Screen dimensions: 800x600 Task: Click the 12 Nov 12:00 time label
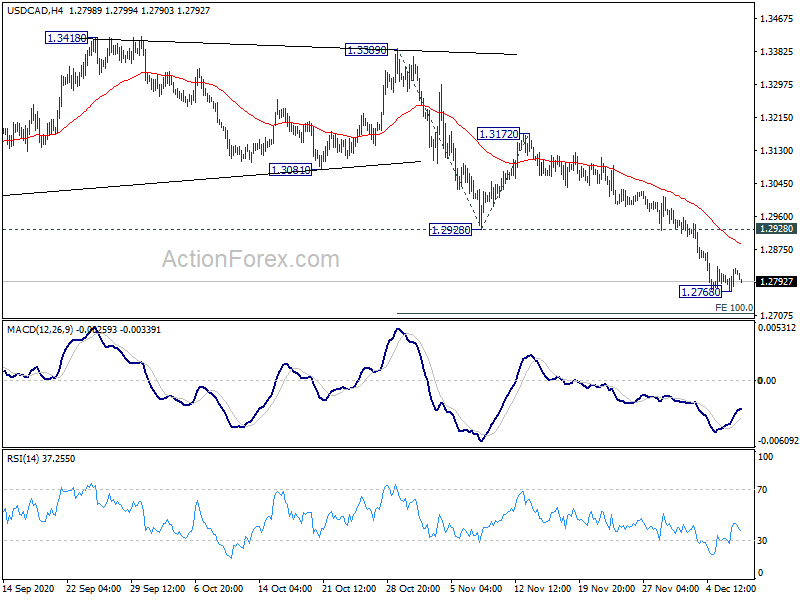(543, 589)
